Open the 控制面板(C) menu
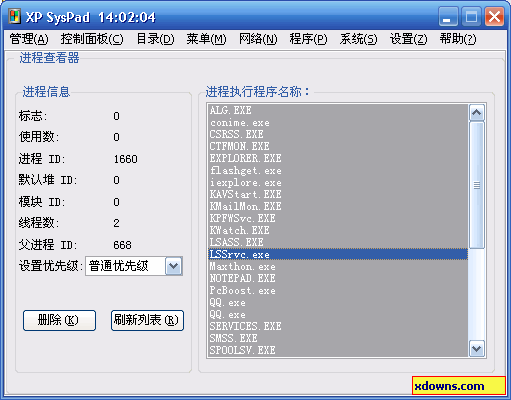 92,39
